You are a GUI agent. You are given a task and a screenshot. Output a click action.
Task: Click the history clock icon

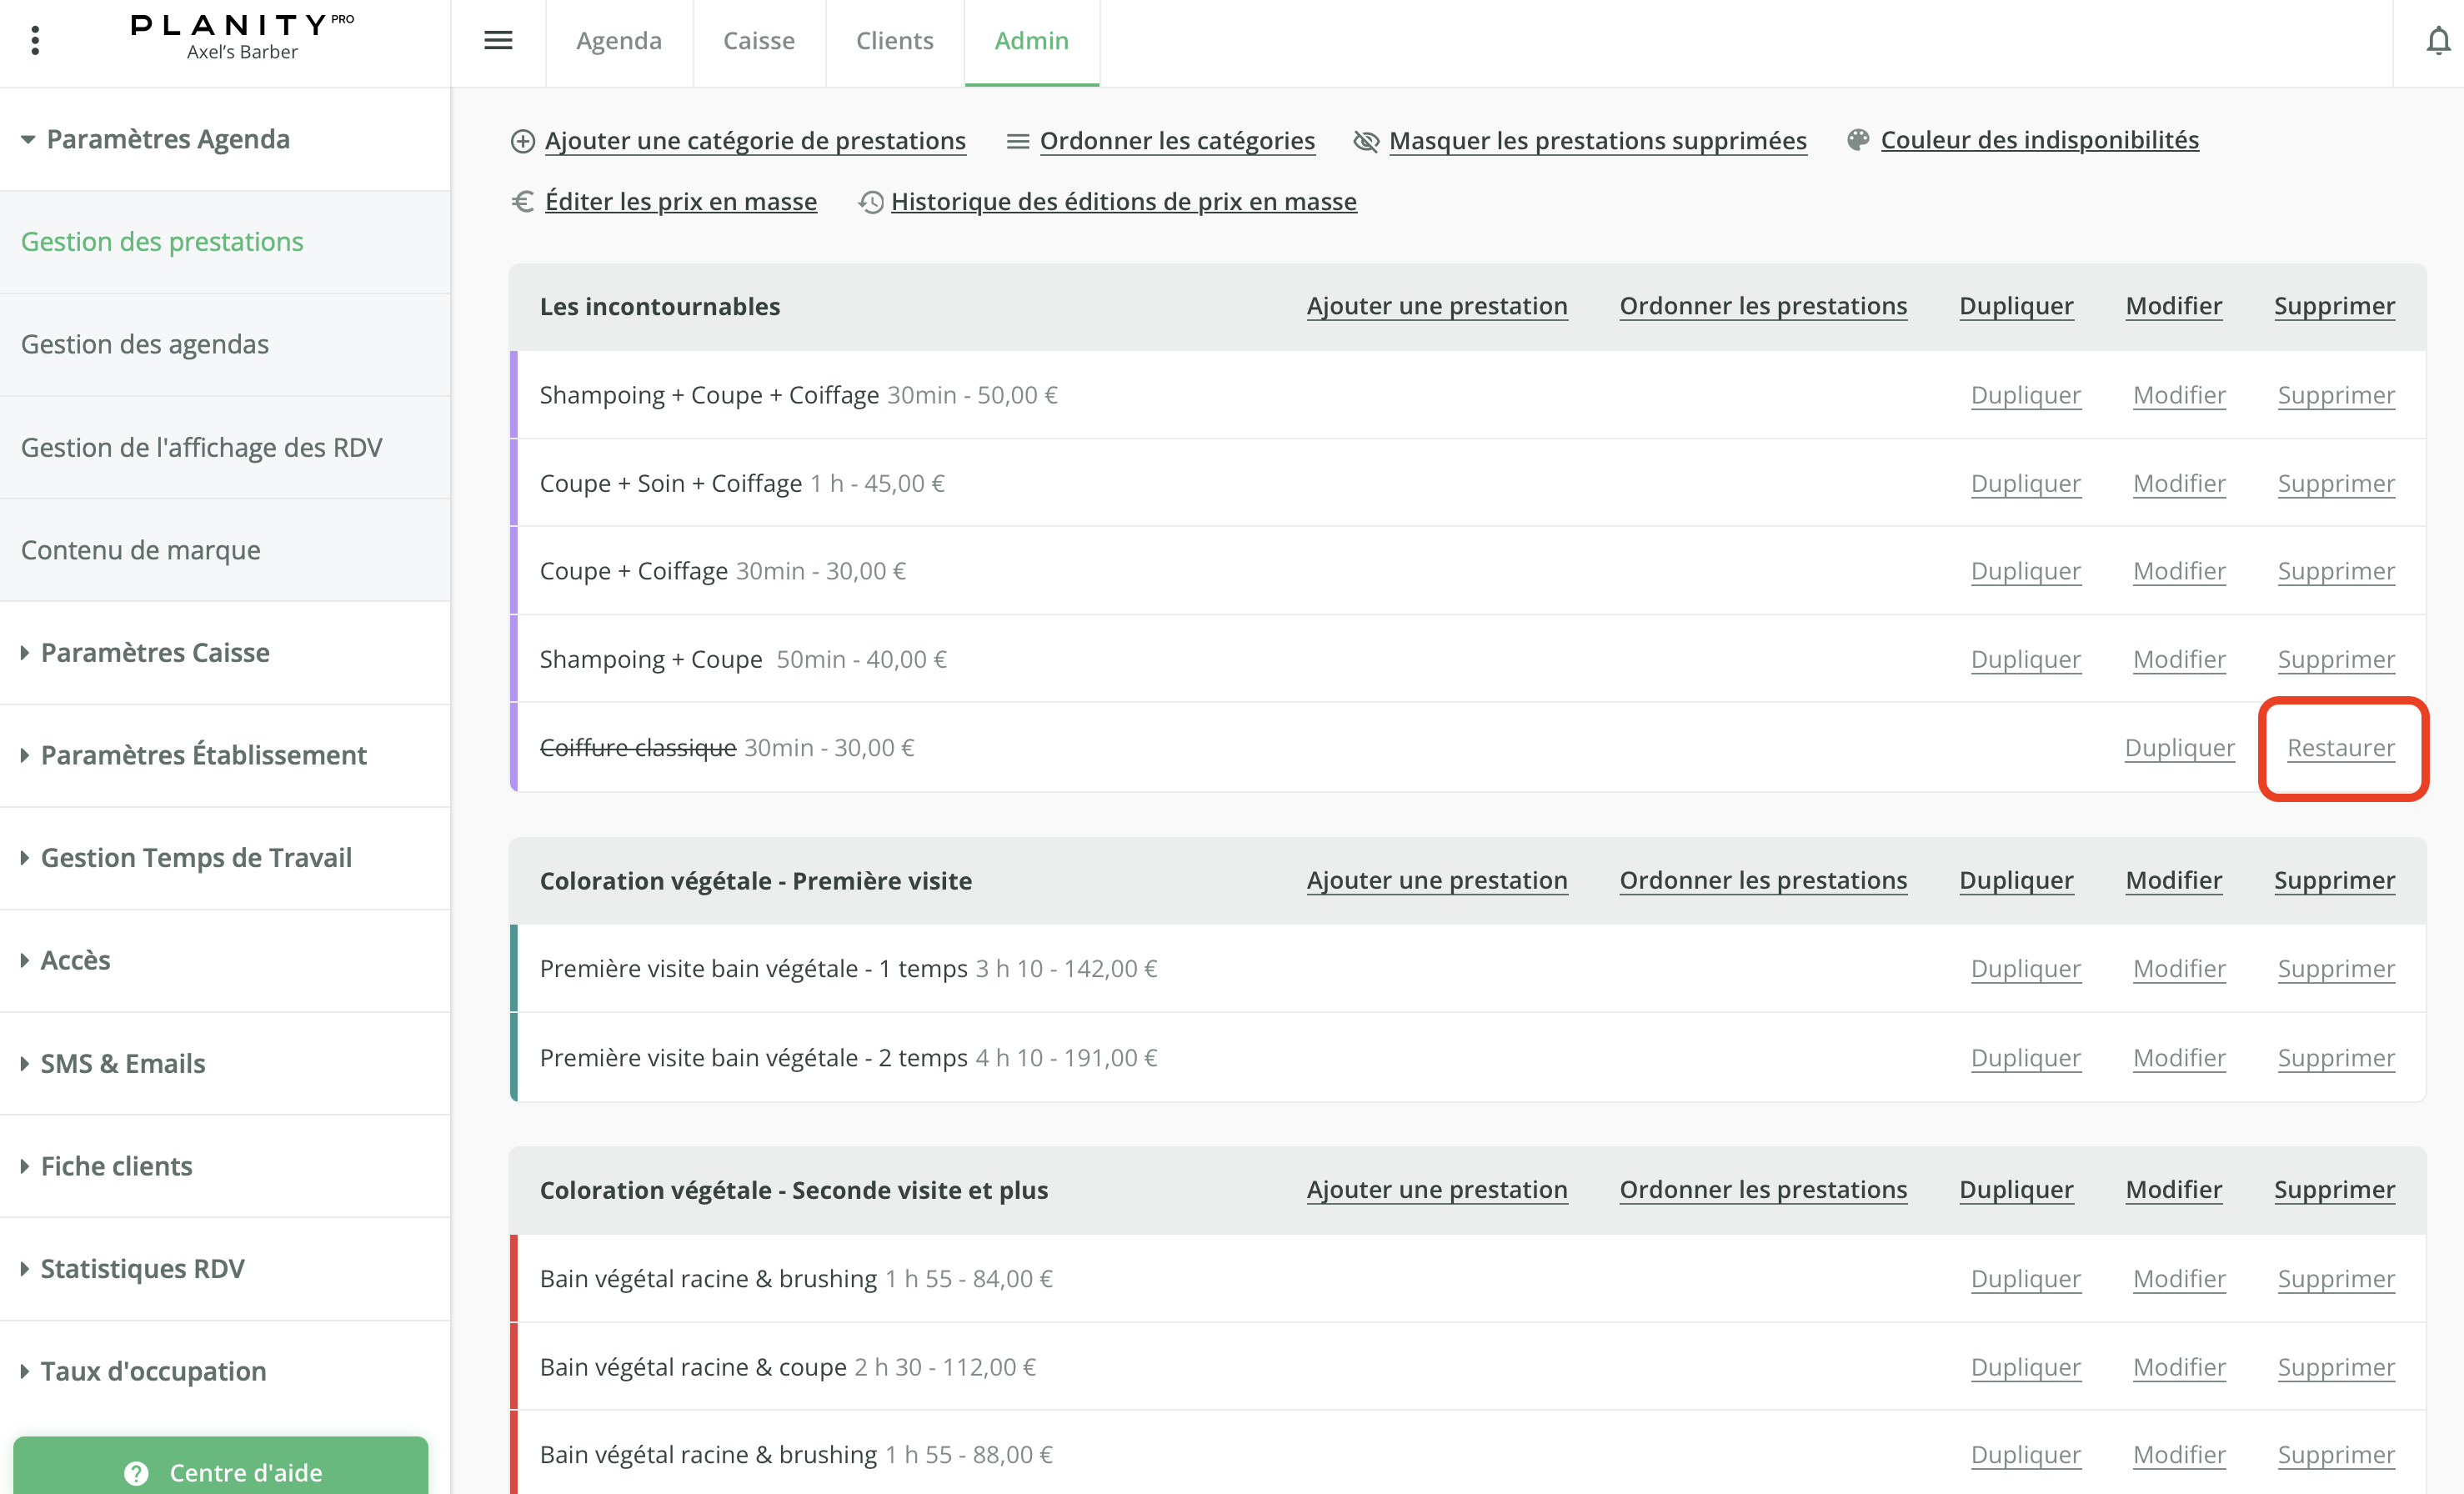tap(871, 202)
